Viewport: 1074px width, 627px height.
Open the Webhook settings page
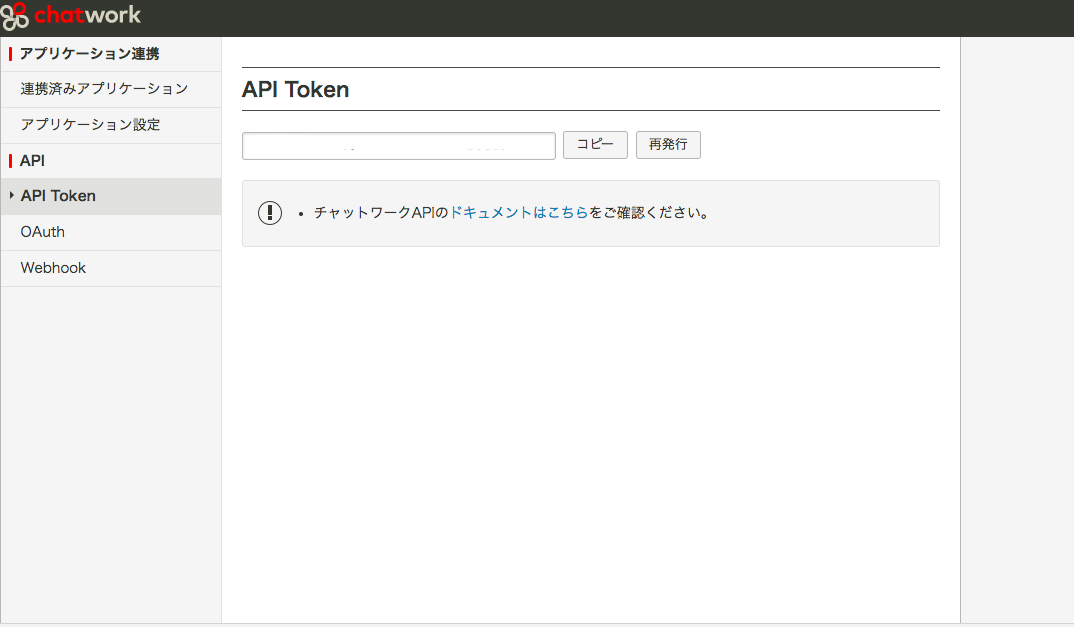click(53, 268)
